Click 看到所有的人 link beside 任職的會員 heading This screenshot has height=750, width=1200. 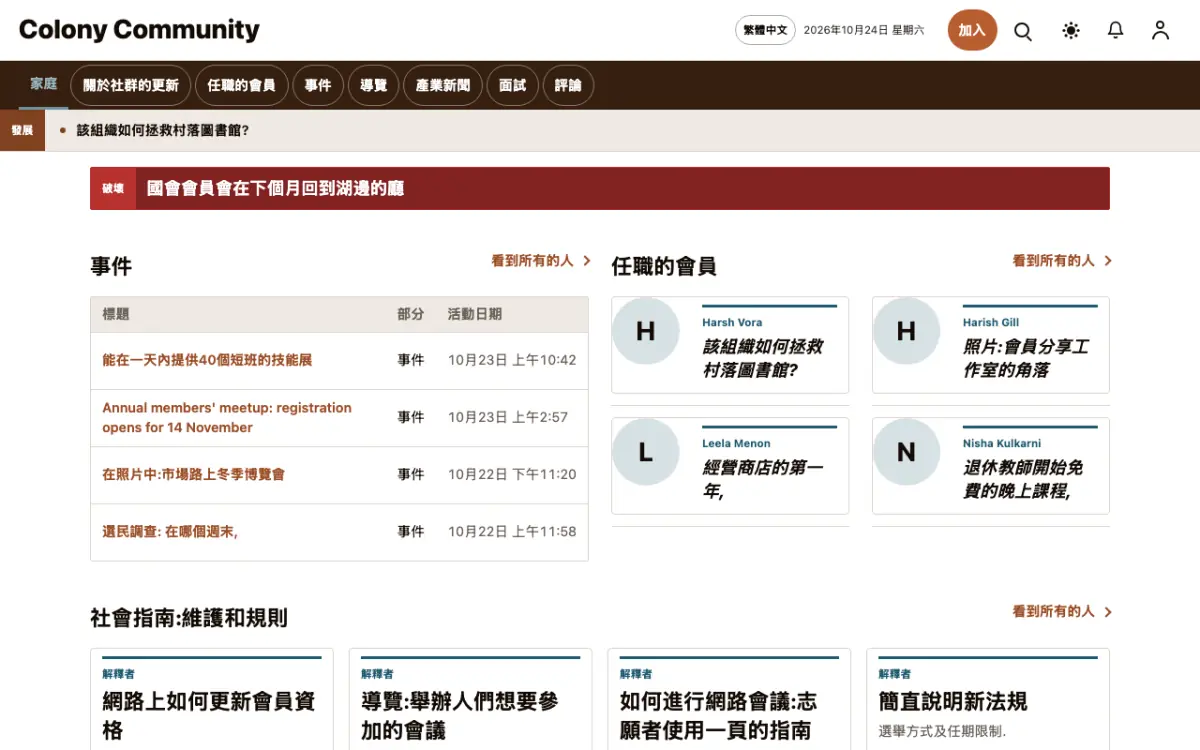tap(1062, 260)
